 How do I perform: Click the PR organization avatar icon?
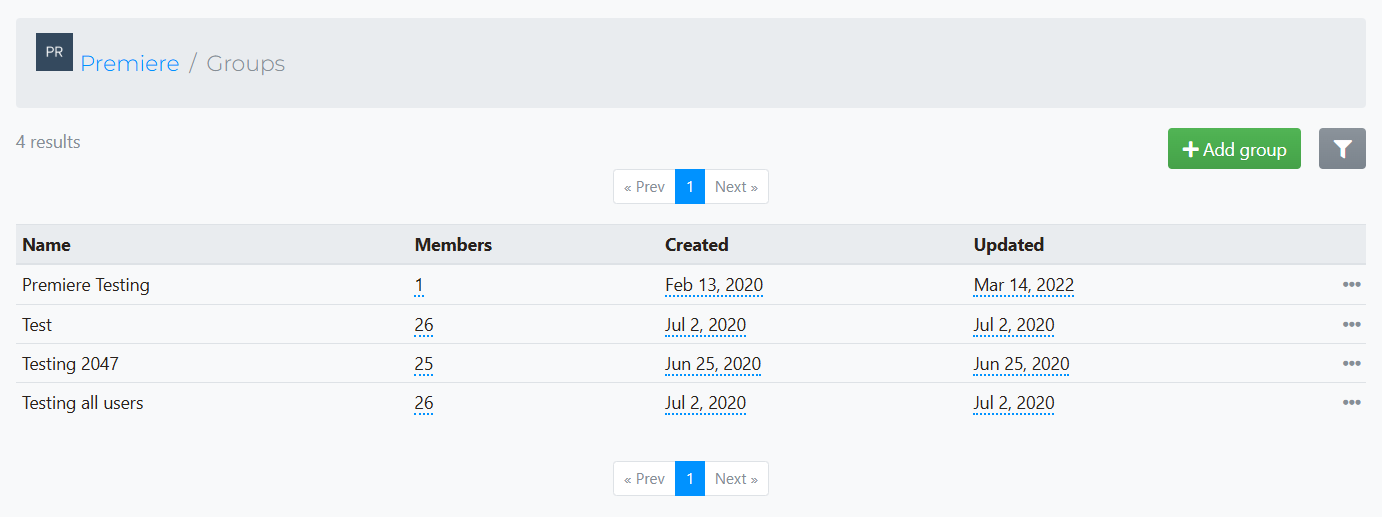click(x=54, y=52)
